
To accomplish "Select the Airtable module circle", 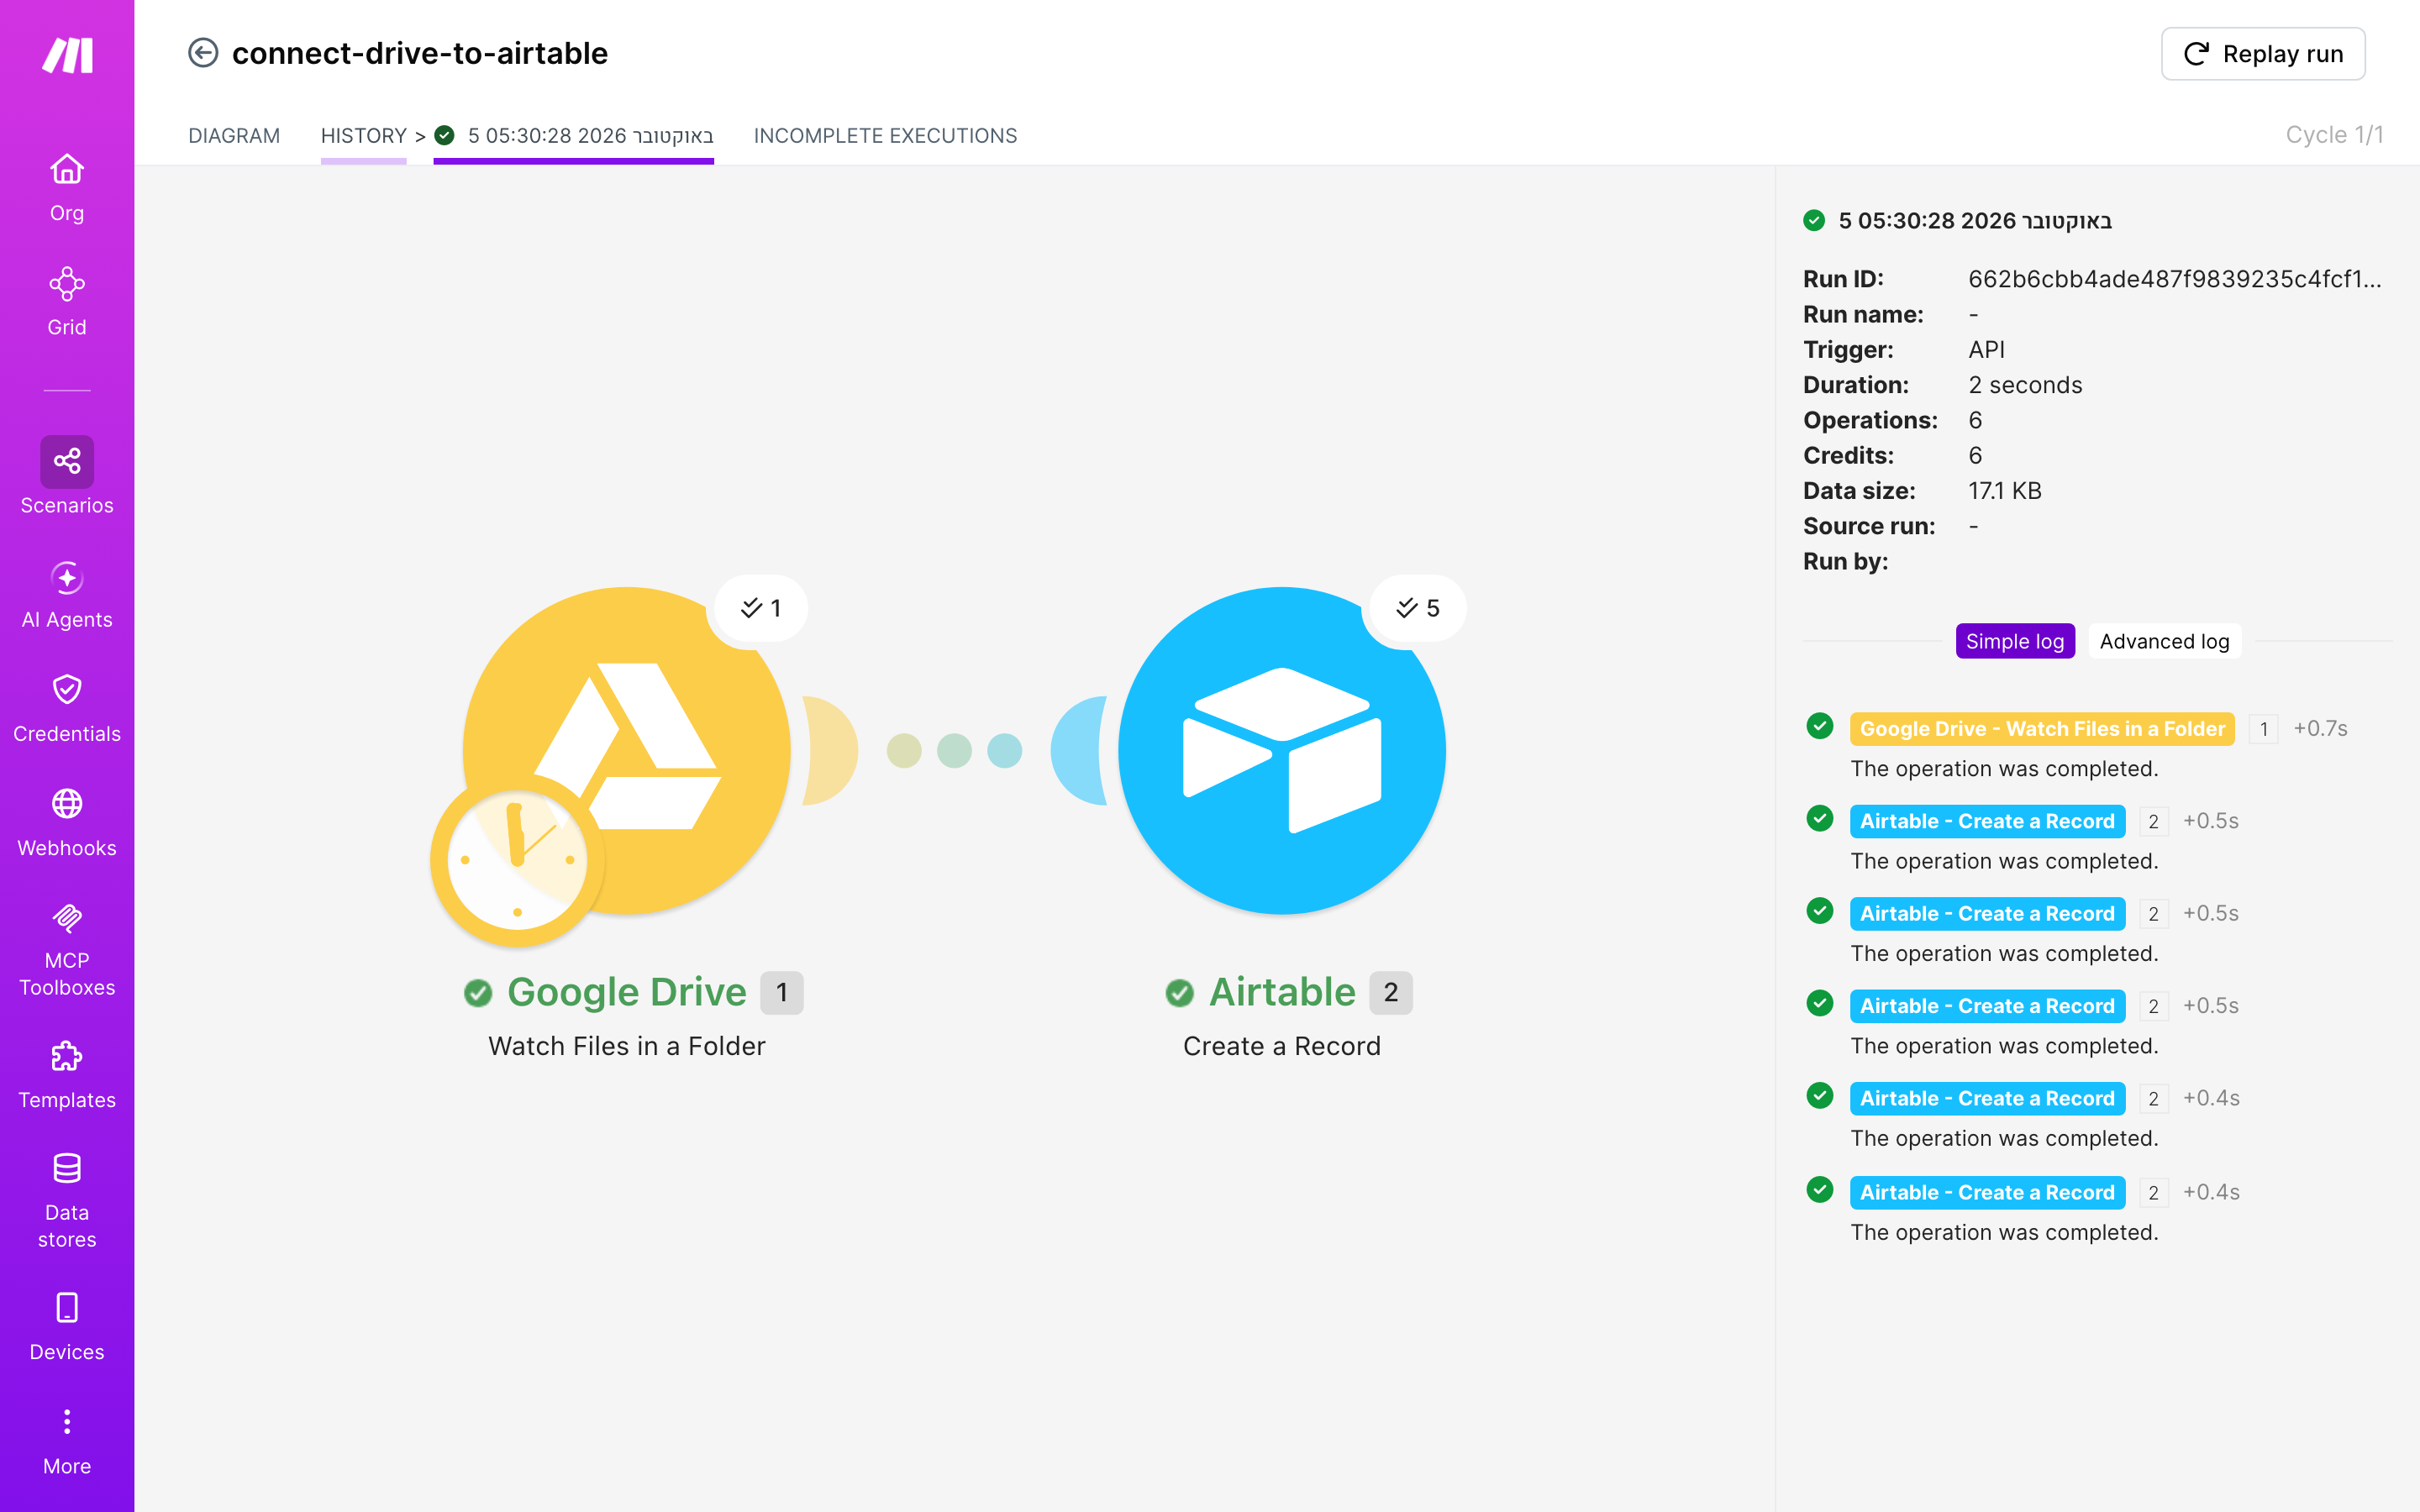I will (1282, 750).
